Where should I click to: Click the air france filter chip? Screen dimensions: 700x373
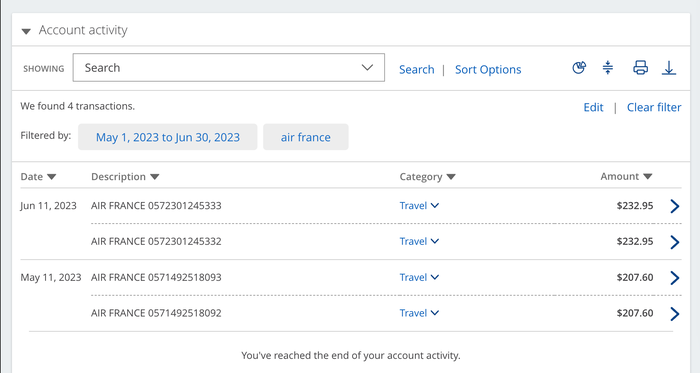pyautogui.click(x=306, y=137)
